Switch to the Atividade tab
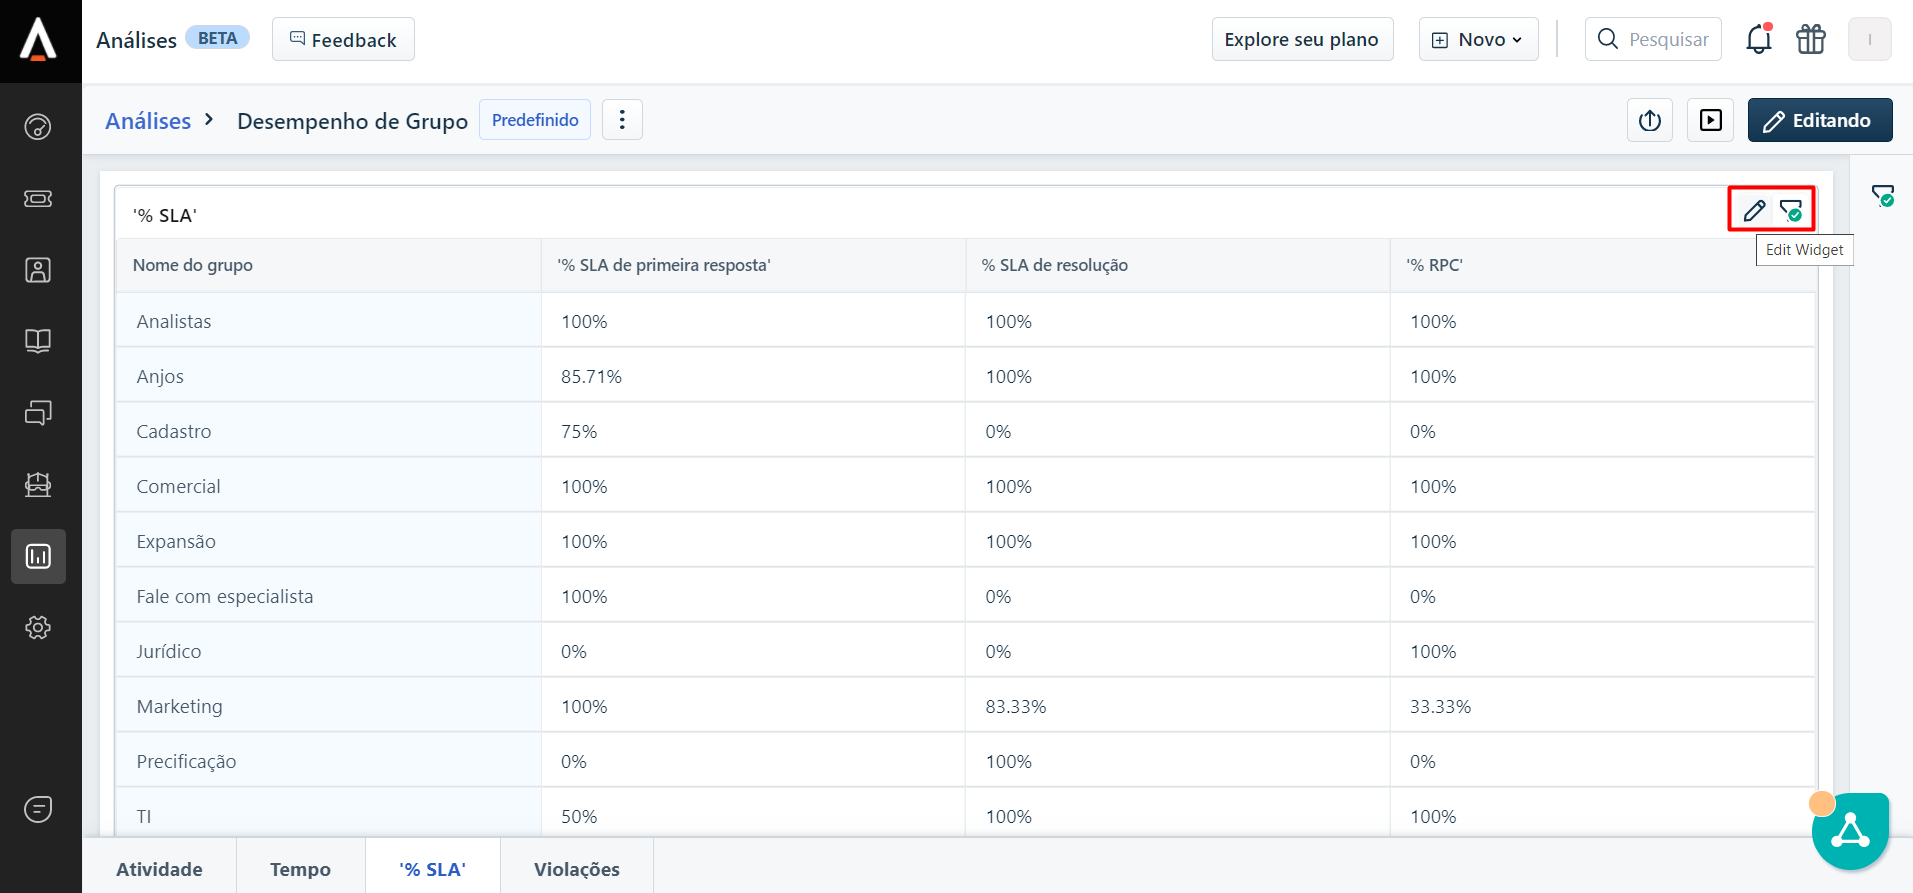Viewport: 1913px width, 893px height. [159, 868]
